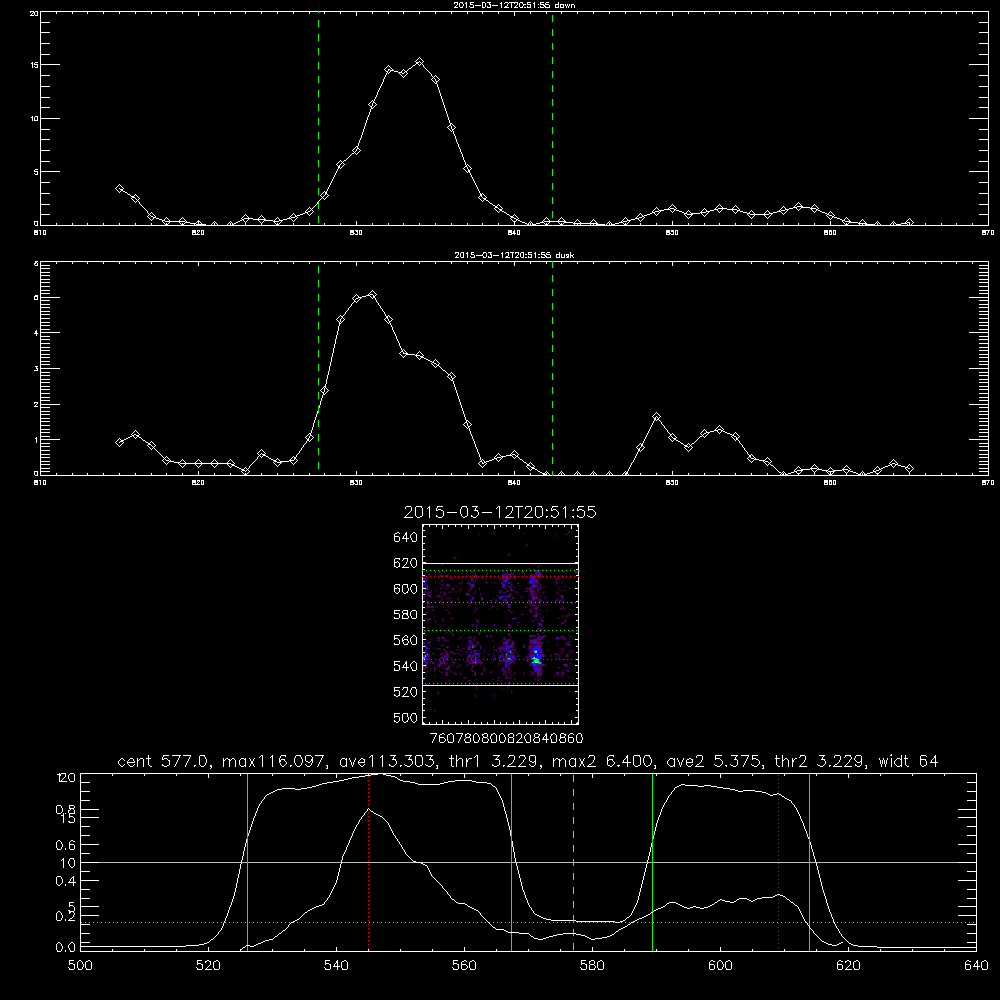The height and width of the screenshot is (1000, 1000).
Task: Select 'thr2 3.229' in bottom plot header
Action: pos(820,761)
